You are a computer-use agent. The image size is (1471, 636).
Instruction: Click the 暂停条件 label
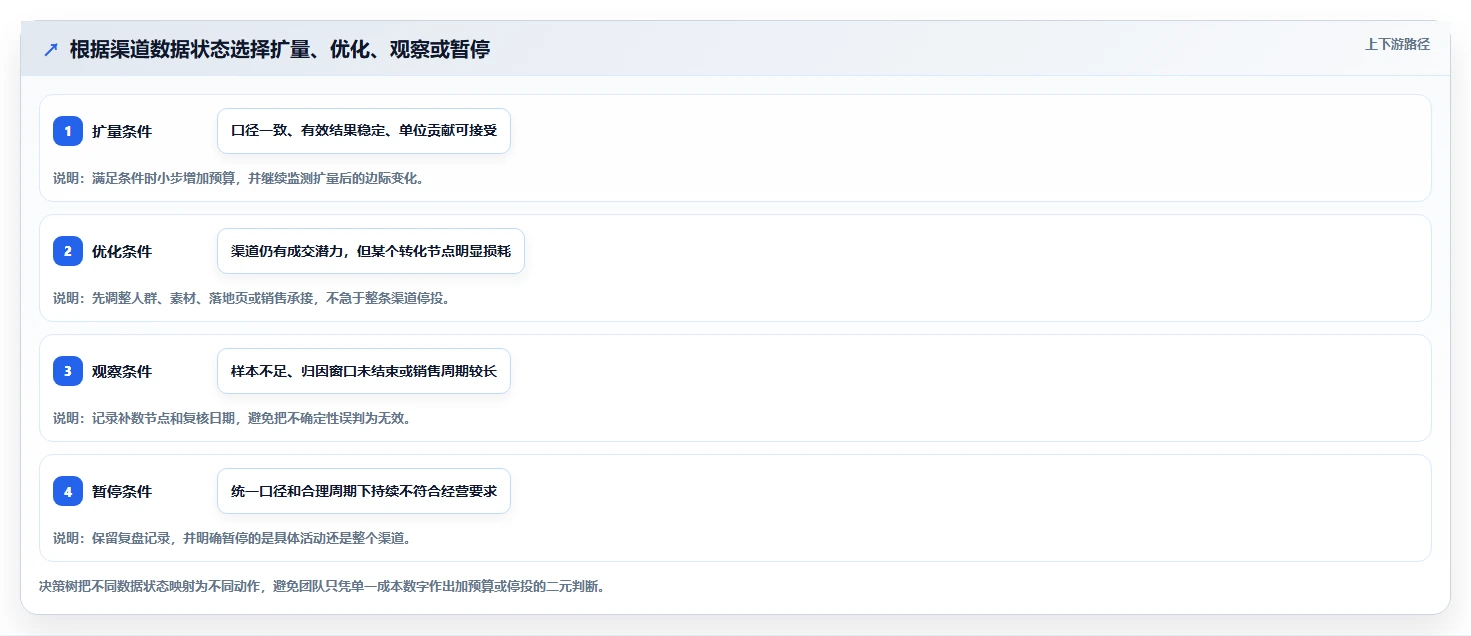(122, 491)
